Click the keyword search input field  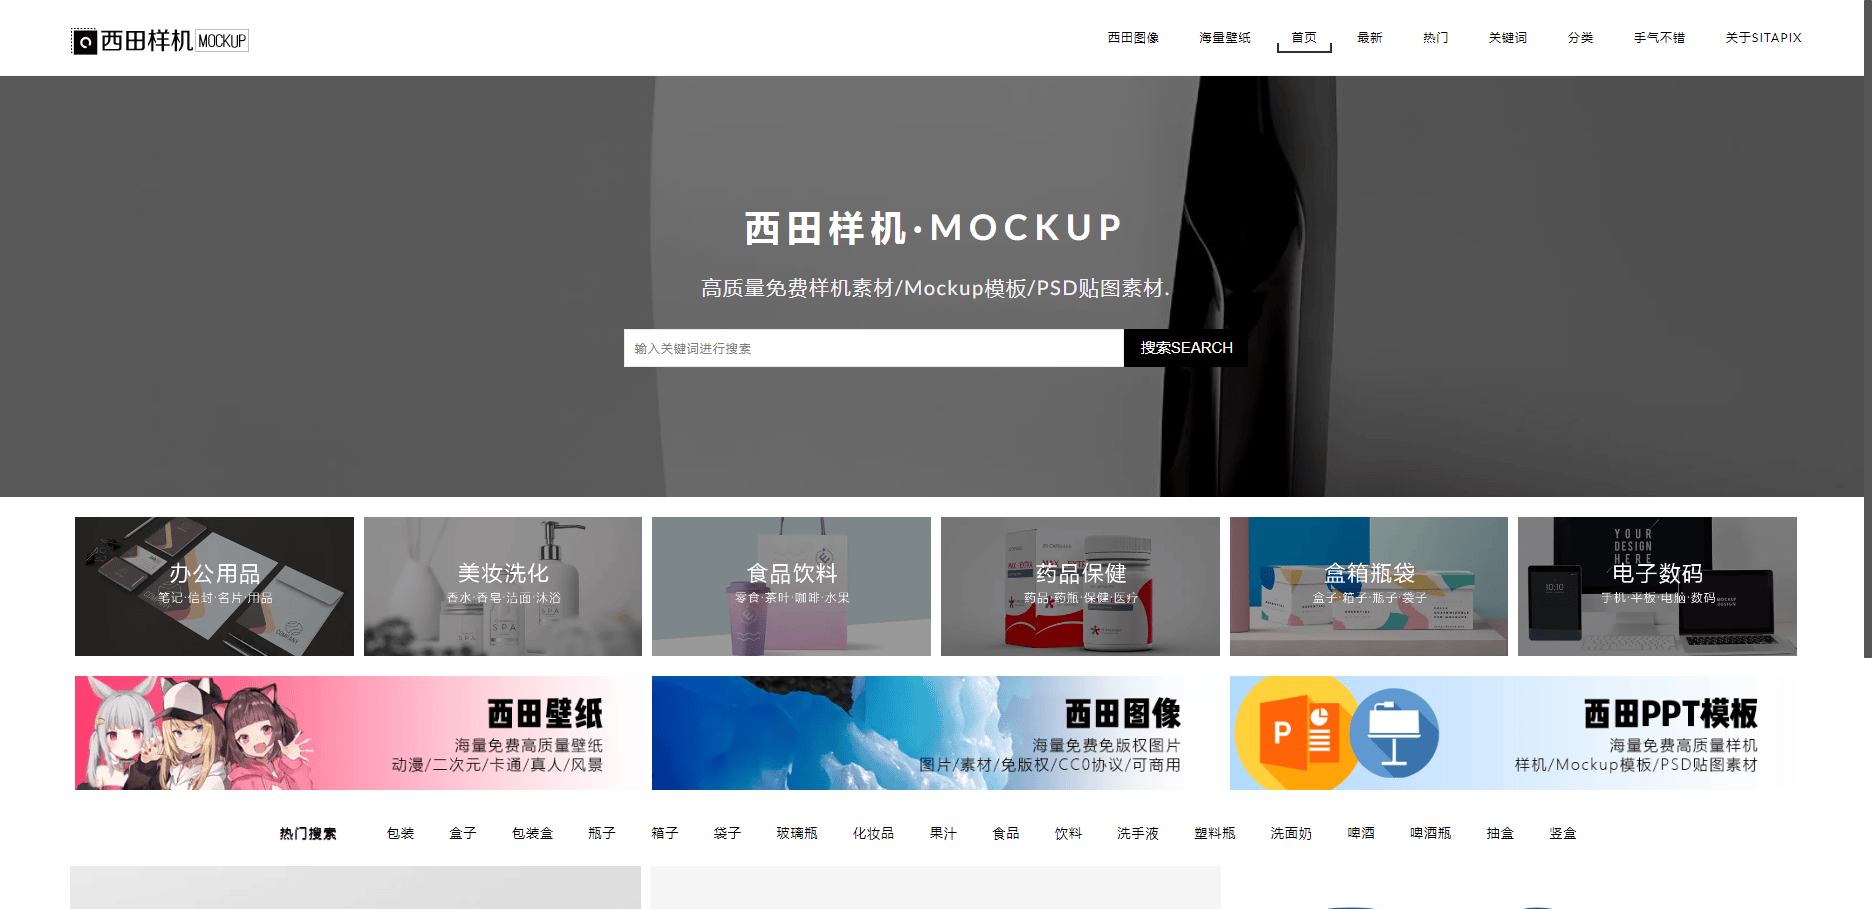click(873, 348)
